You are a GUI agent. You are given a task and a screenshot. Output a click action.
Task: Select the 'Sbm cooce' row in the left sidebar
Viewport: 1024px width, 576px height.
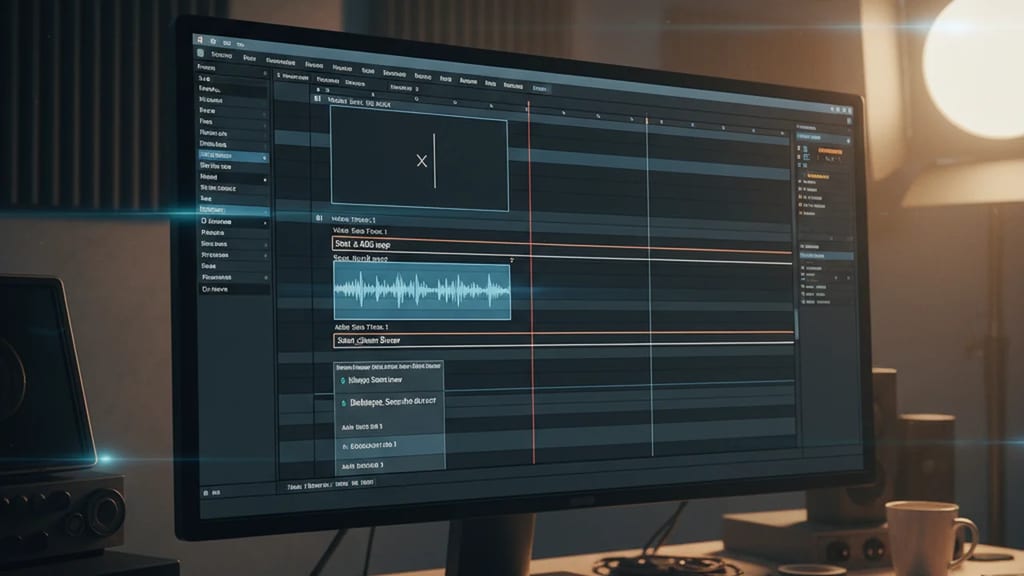pos(233,188)
